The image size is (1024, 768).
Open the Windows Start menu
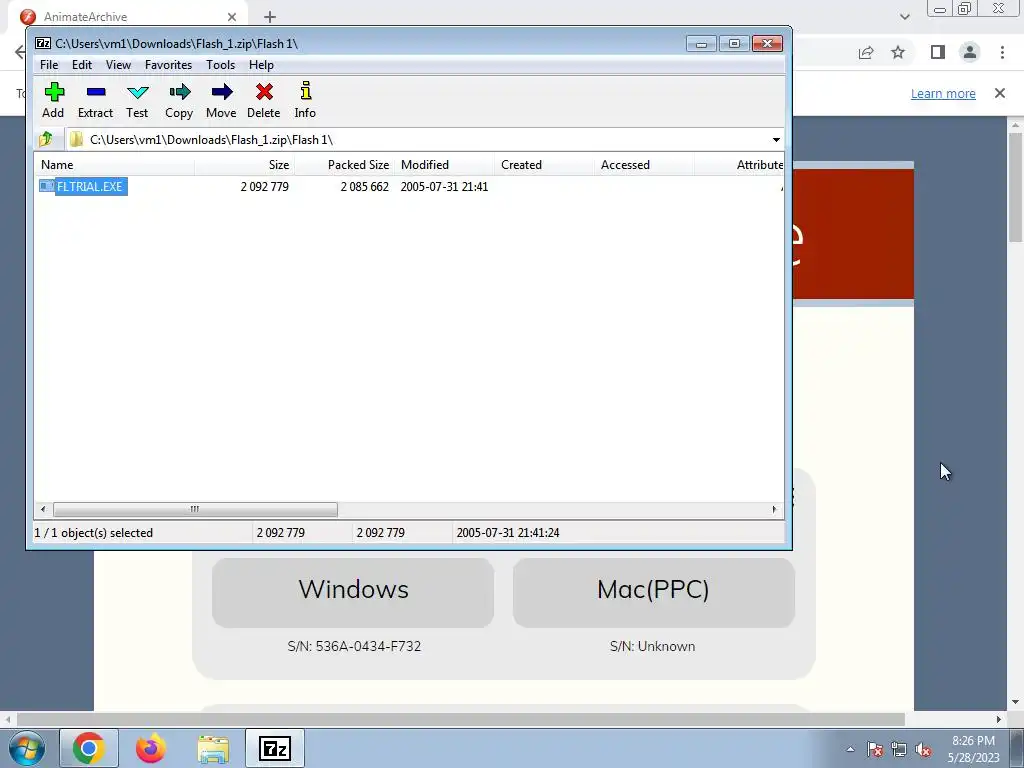click(x=27, y=748)
